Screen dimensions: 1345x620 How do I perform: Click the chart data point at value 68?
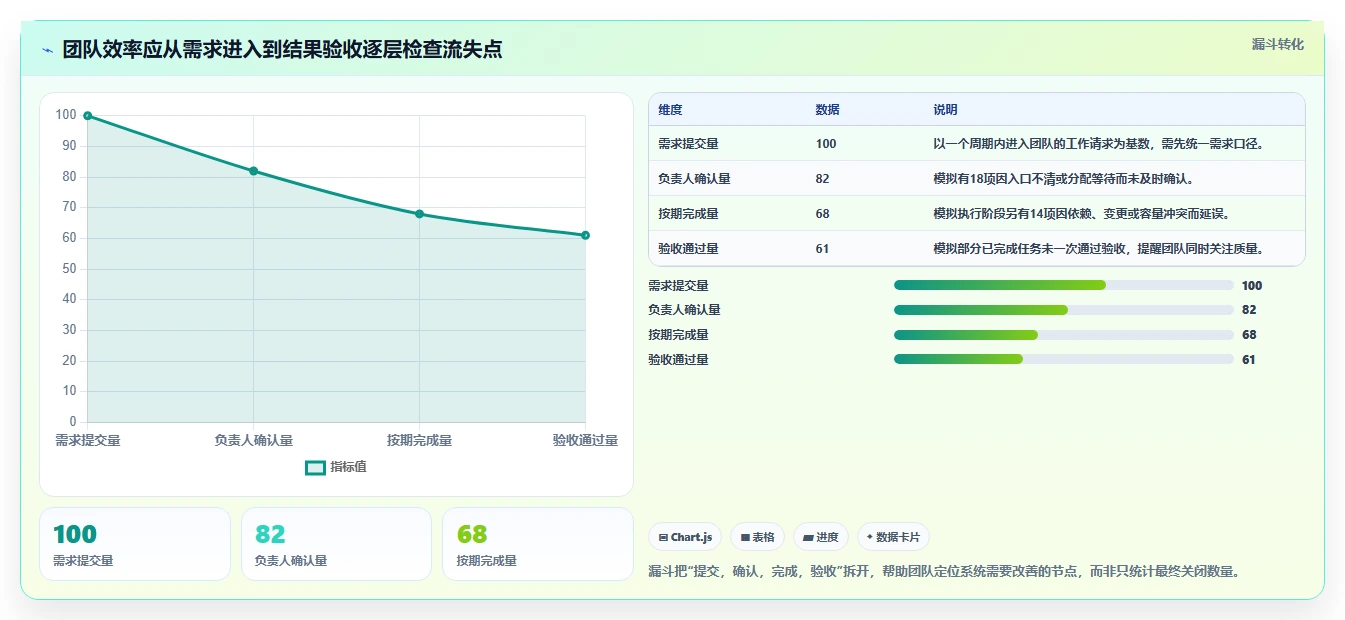[419, 214]
